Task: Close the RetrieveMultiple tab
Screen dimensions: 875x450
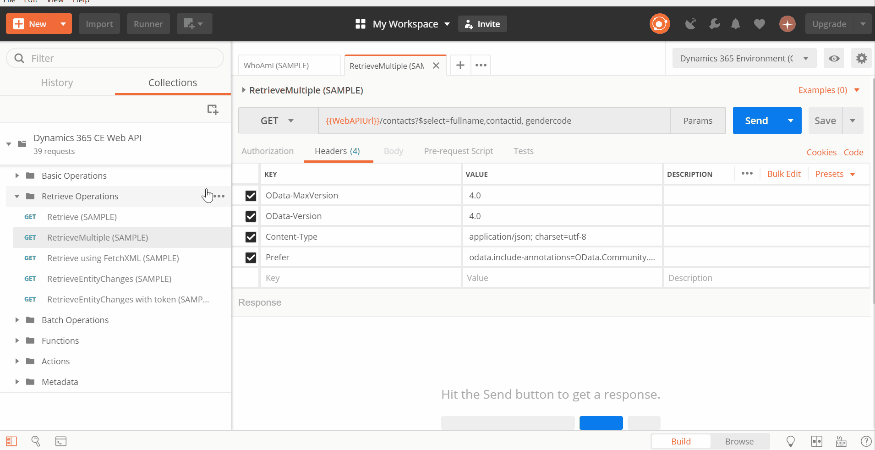Action: coord(436,65)
